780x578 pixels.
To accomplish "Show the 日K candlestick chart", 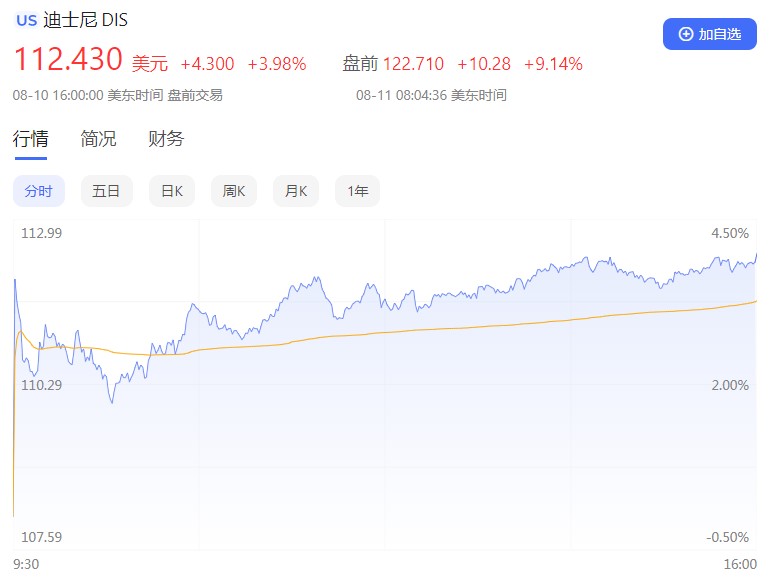I will (x=172, y=191).
